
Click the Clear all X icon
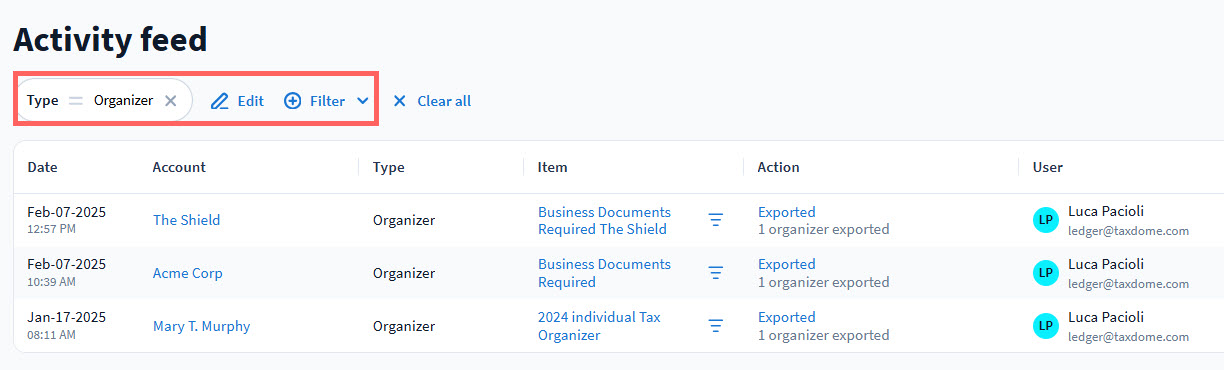tap(400, 101)
